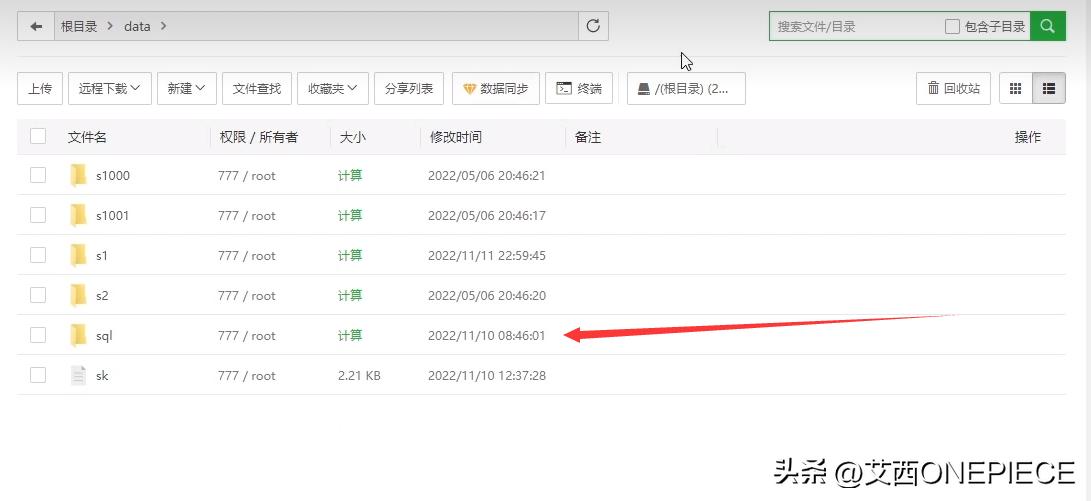The width and height of the screenshot is (1091, 501).
Task: Calculate size of sql via 计算
Action: (350, 335)
